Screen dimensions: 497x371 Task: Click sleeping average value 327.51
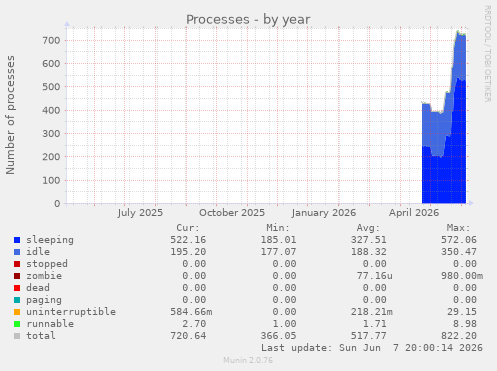pos(369,240)
